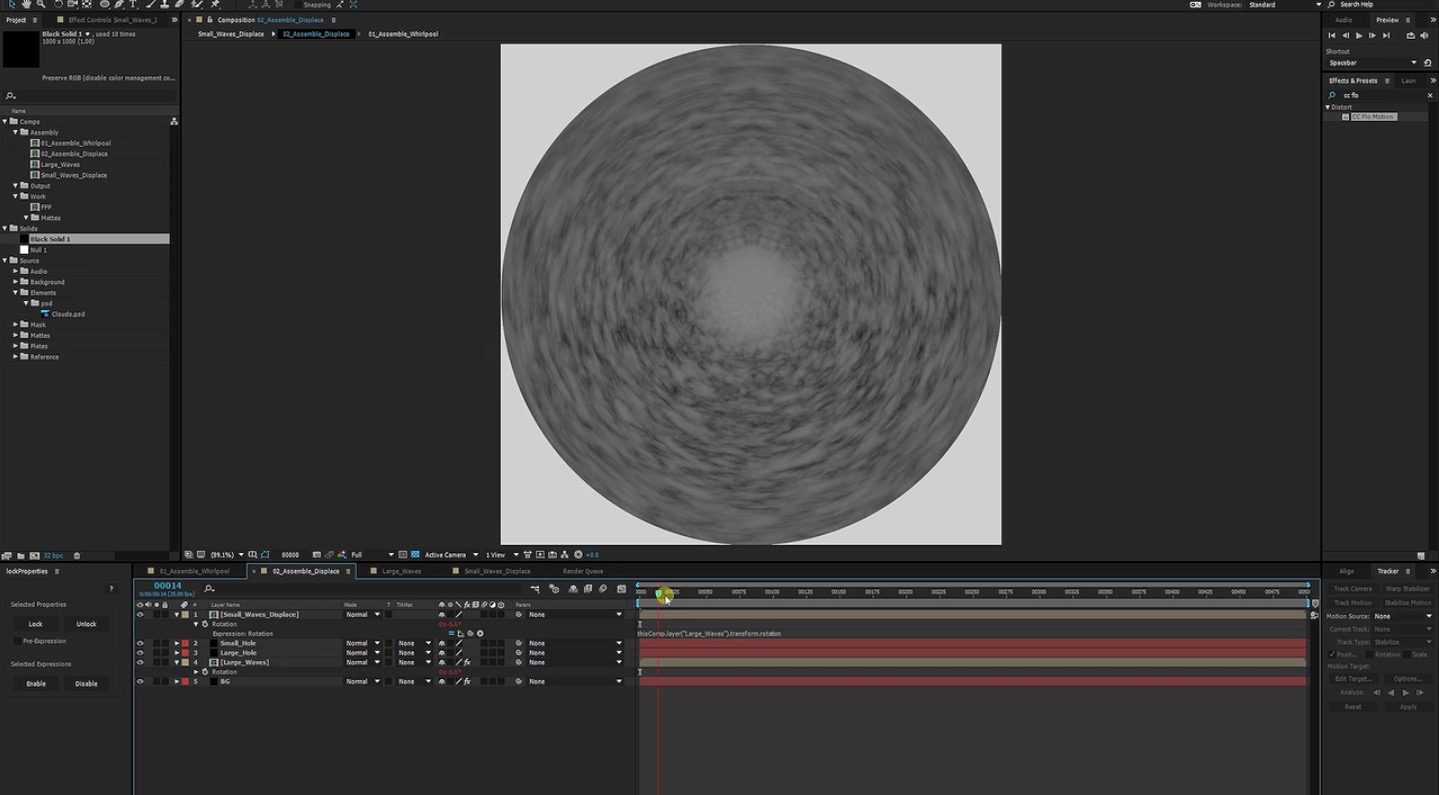Screen dimensions: 1439x795
Task: Click expression language menu arrow icon
Action: [480, 633]
